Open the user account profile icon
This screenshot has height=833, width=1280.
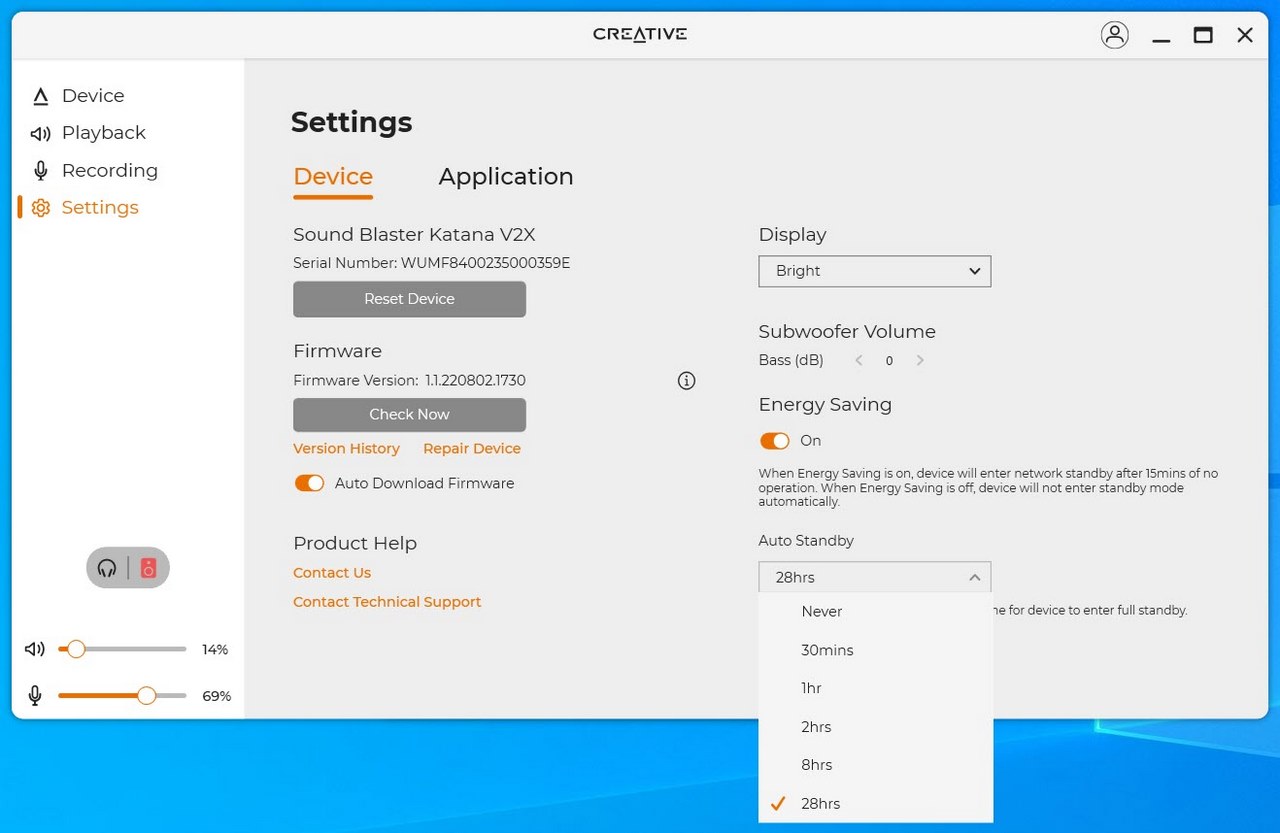tap(1114, 35)
